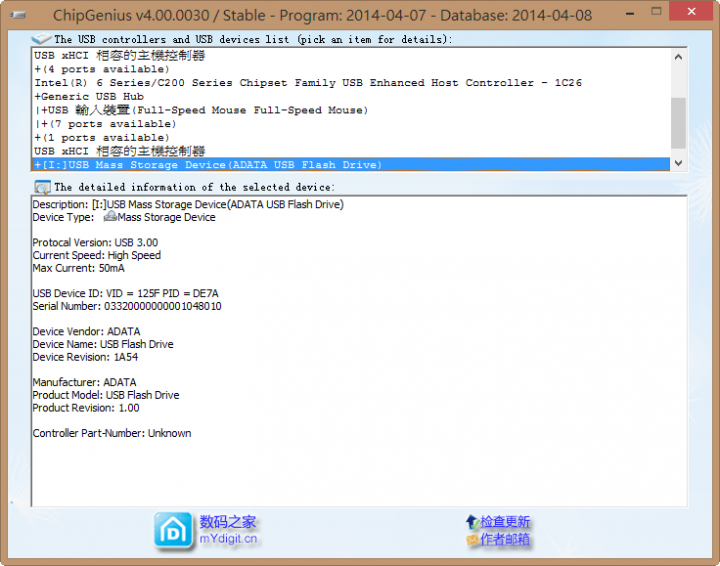Click the 'Product Model: USB Flash Drive' line

pos(106,395)
